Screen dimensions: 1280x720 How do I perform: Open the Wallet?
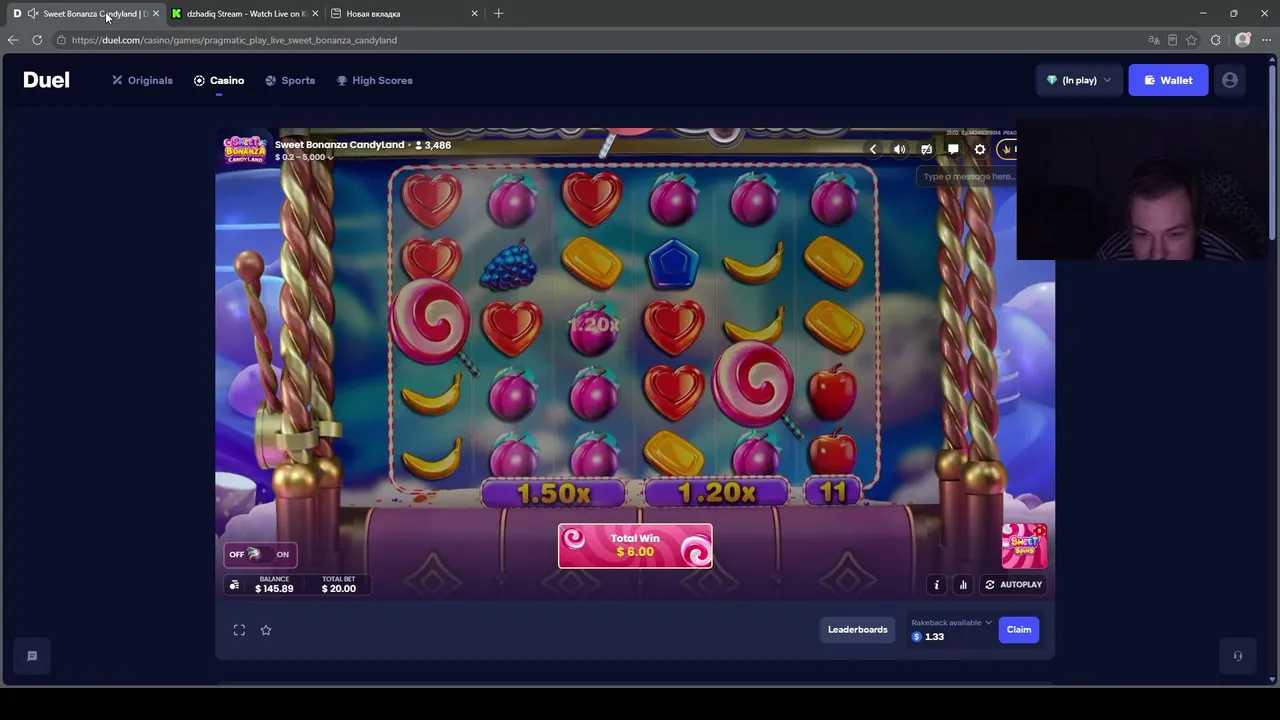1168,80
